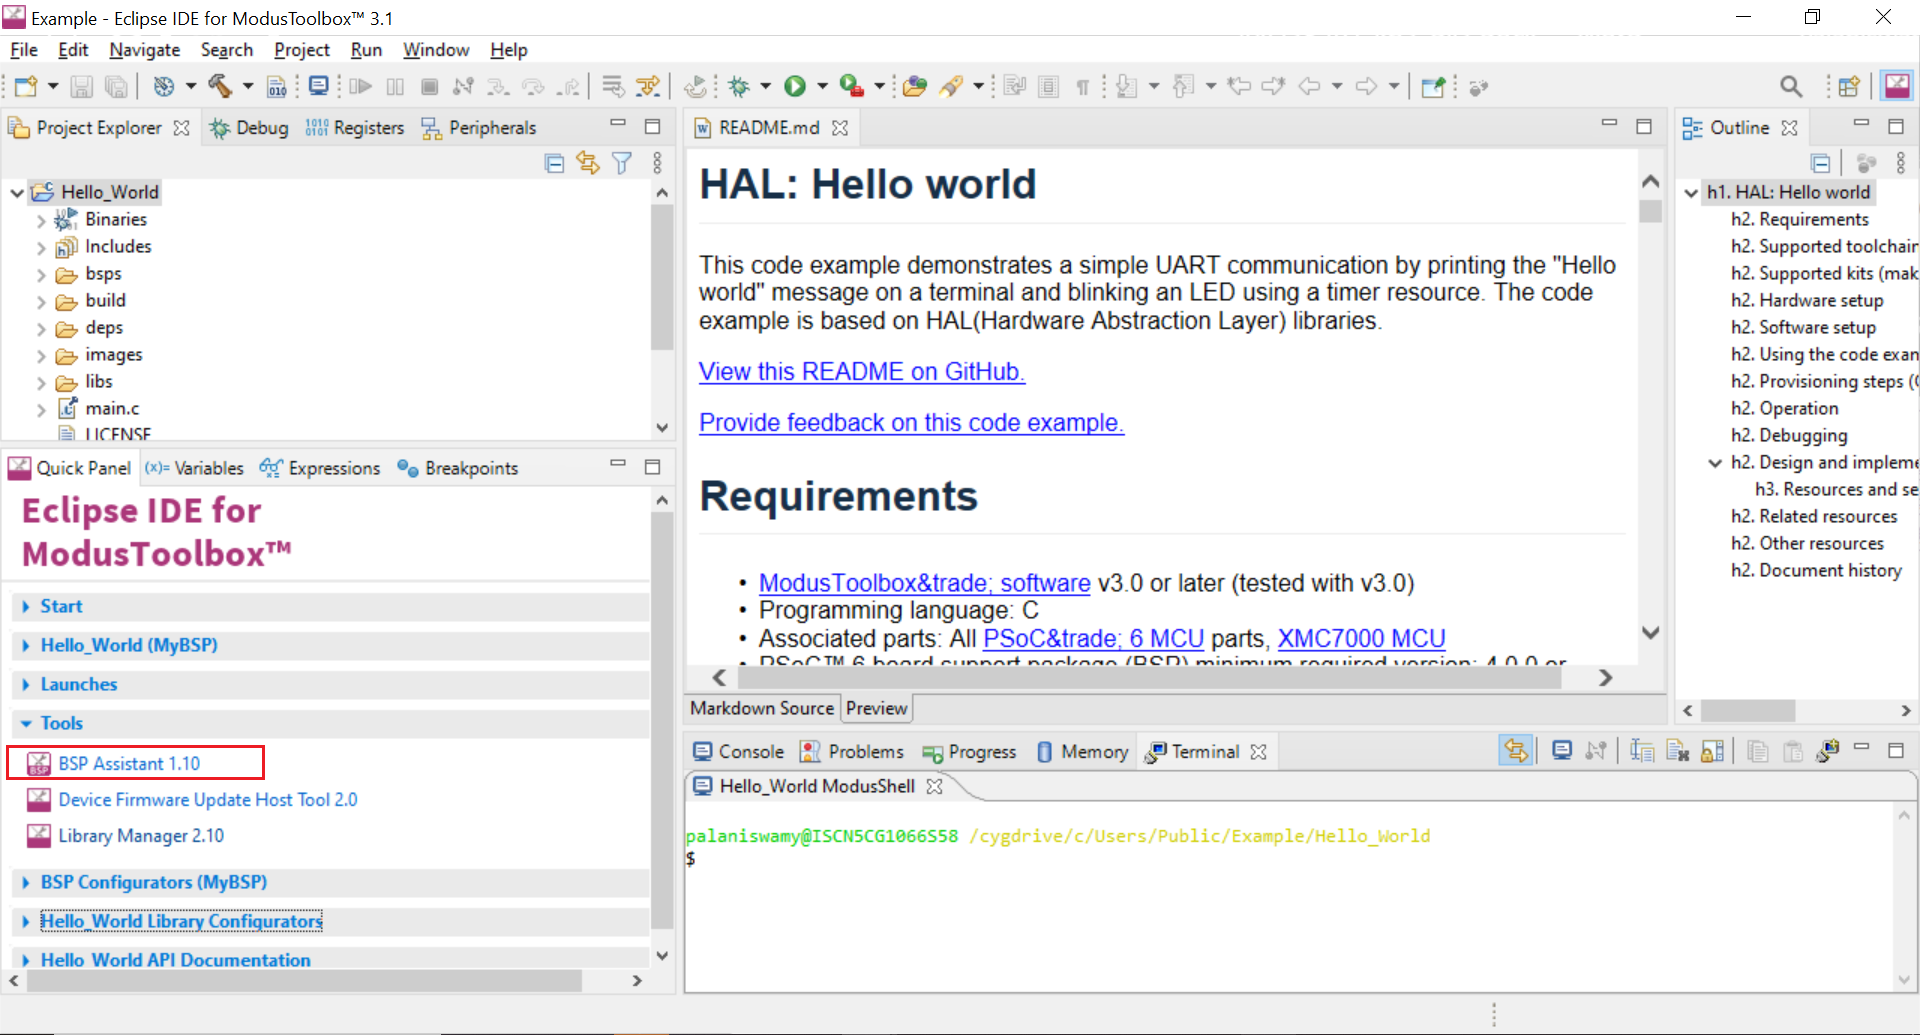Toggle Link with Editor in Project Explorer
Viewport: 1920px width, 1035px height.
pyautogui.click(x=588, y=163)
